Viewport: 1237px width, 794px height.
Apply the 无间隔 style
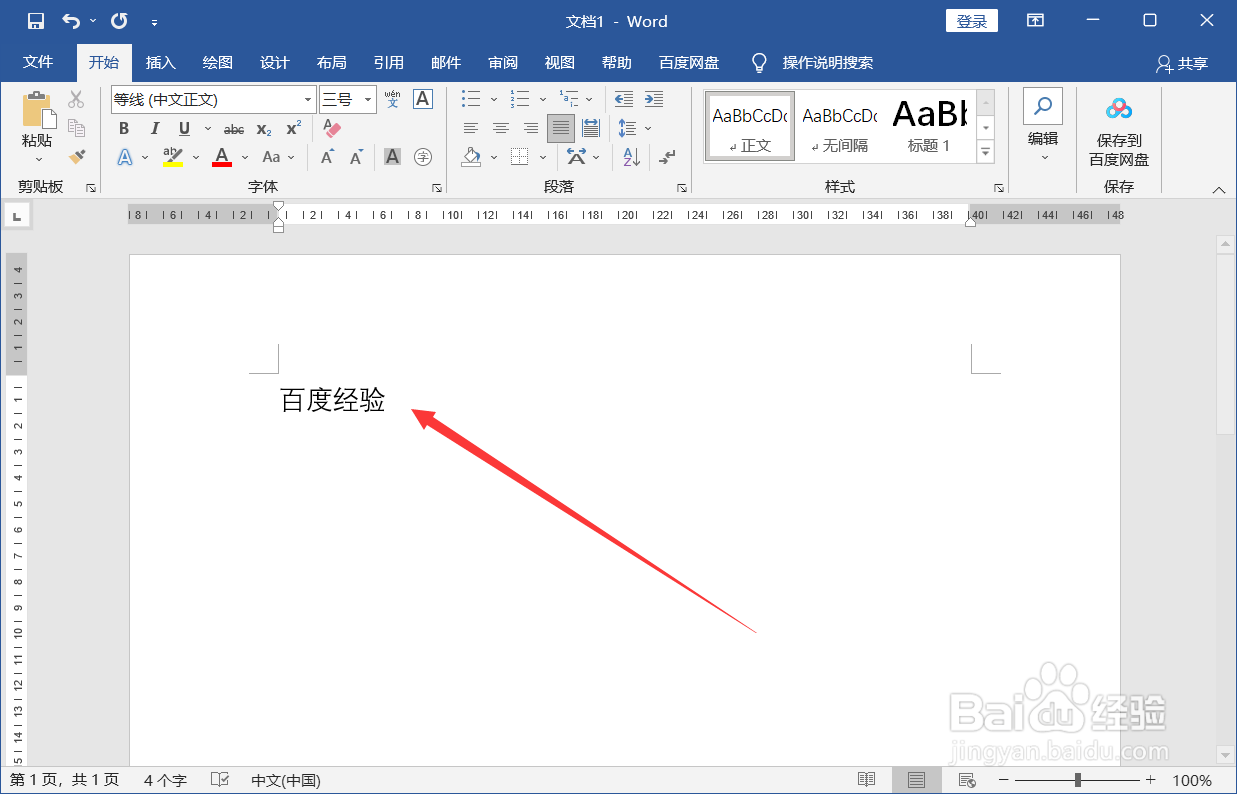tap(839, 126)
